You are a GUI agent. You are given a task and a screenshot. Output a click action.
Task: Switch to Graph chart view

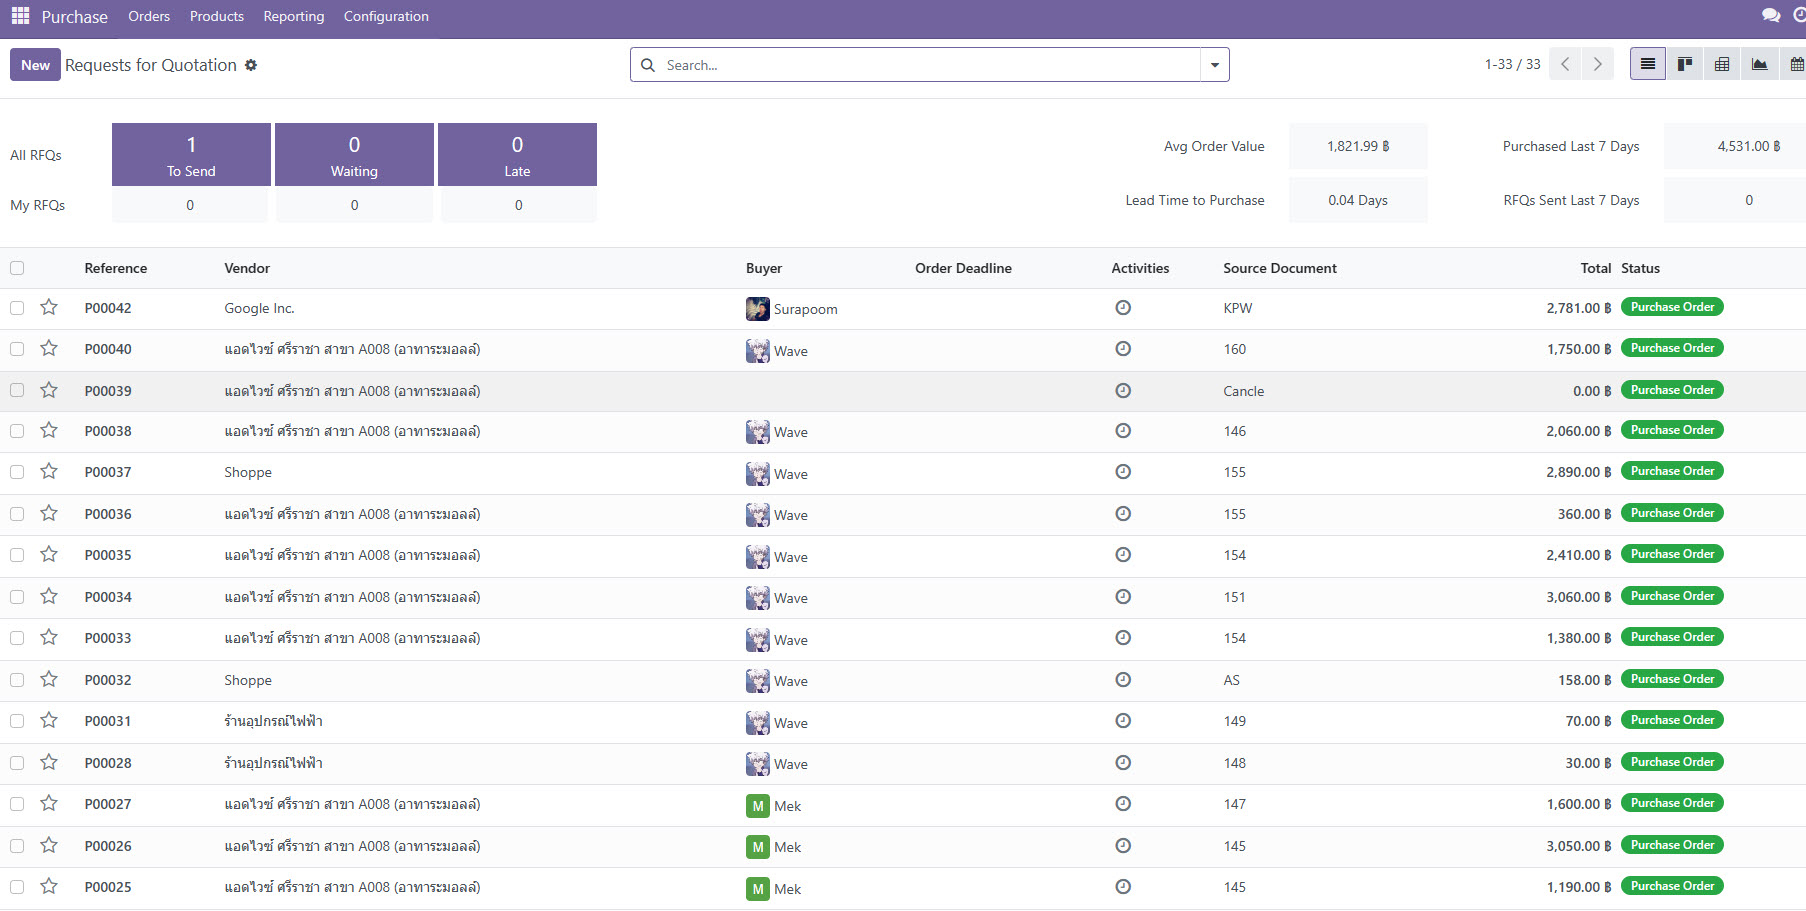1759,65
